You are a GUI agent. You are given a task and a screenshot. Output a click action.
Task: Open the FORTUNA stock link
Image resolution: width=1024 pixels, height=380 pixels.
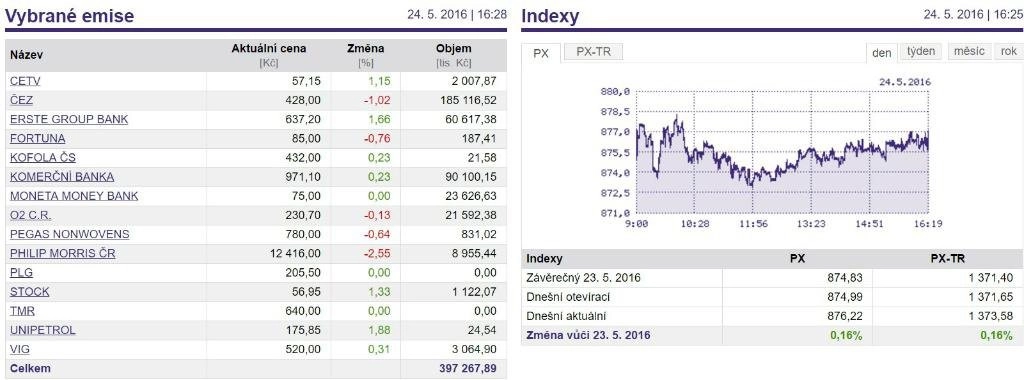coord(37,138)
